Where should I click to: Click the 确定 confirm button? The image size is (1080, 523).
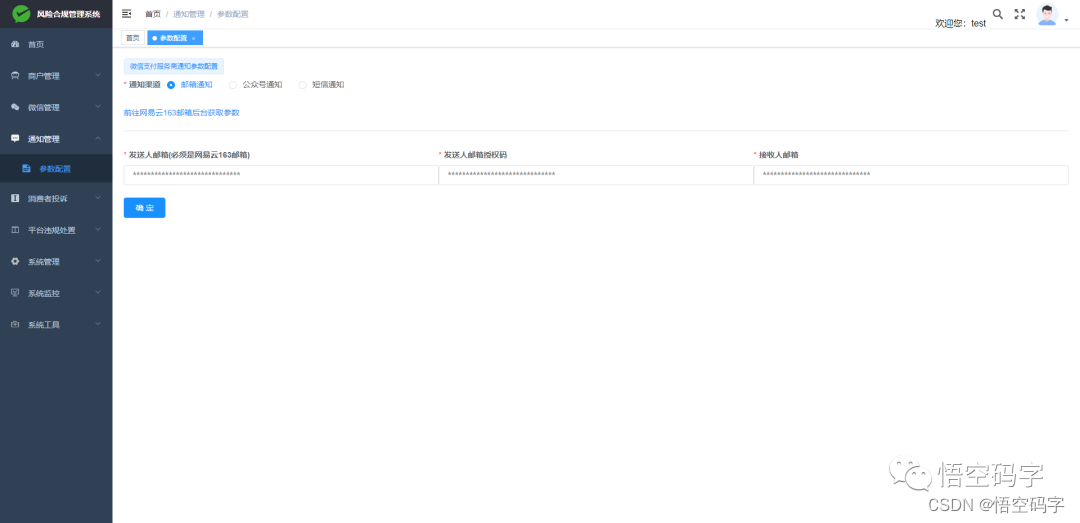coord(145,207)
